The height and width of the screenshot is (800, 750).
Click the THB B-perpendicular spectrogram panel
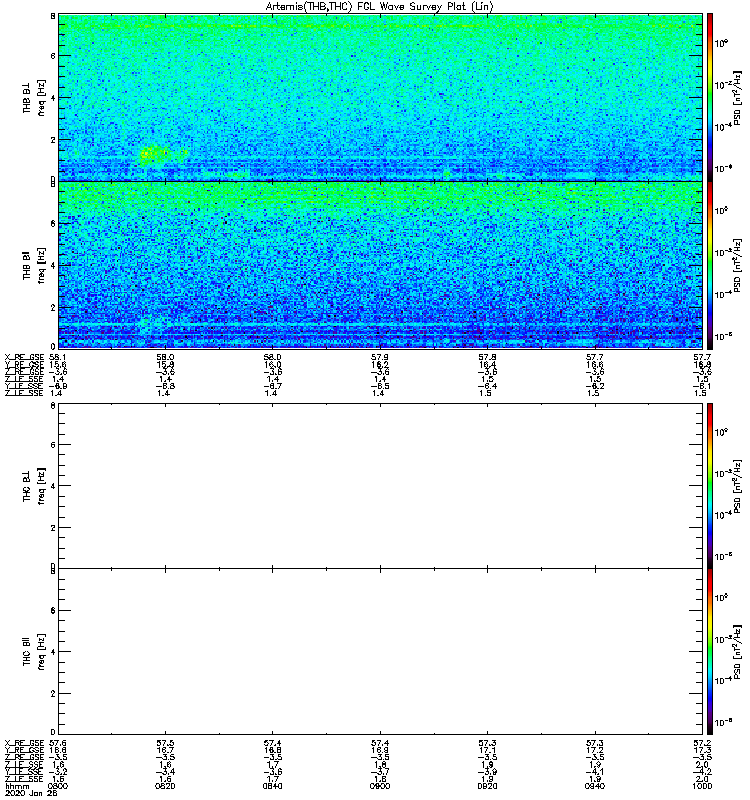coord(380,97)
